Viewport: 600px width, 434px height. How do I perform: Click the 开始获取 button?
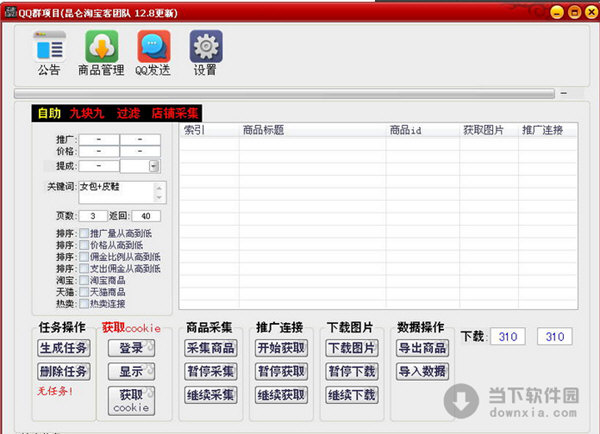tap(281, 348)
